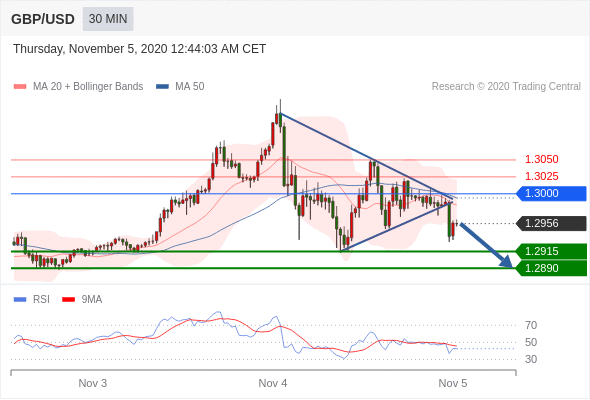590x400 pixels.
Task: Click the Nov 4 date axis label
Action: pos(273,383)
